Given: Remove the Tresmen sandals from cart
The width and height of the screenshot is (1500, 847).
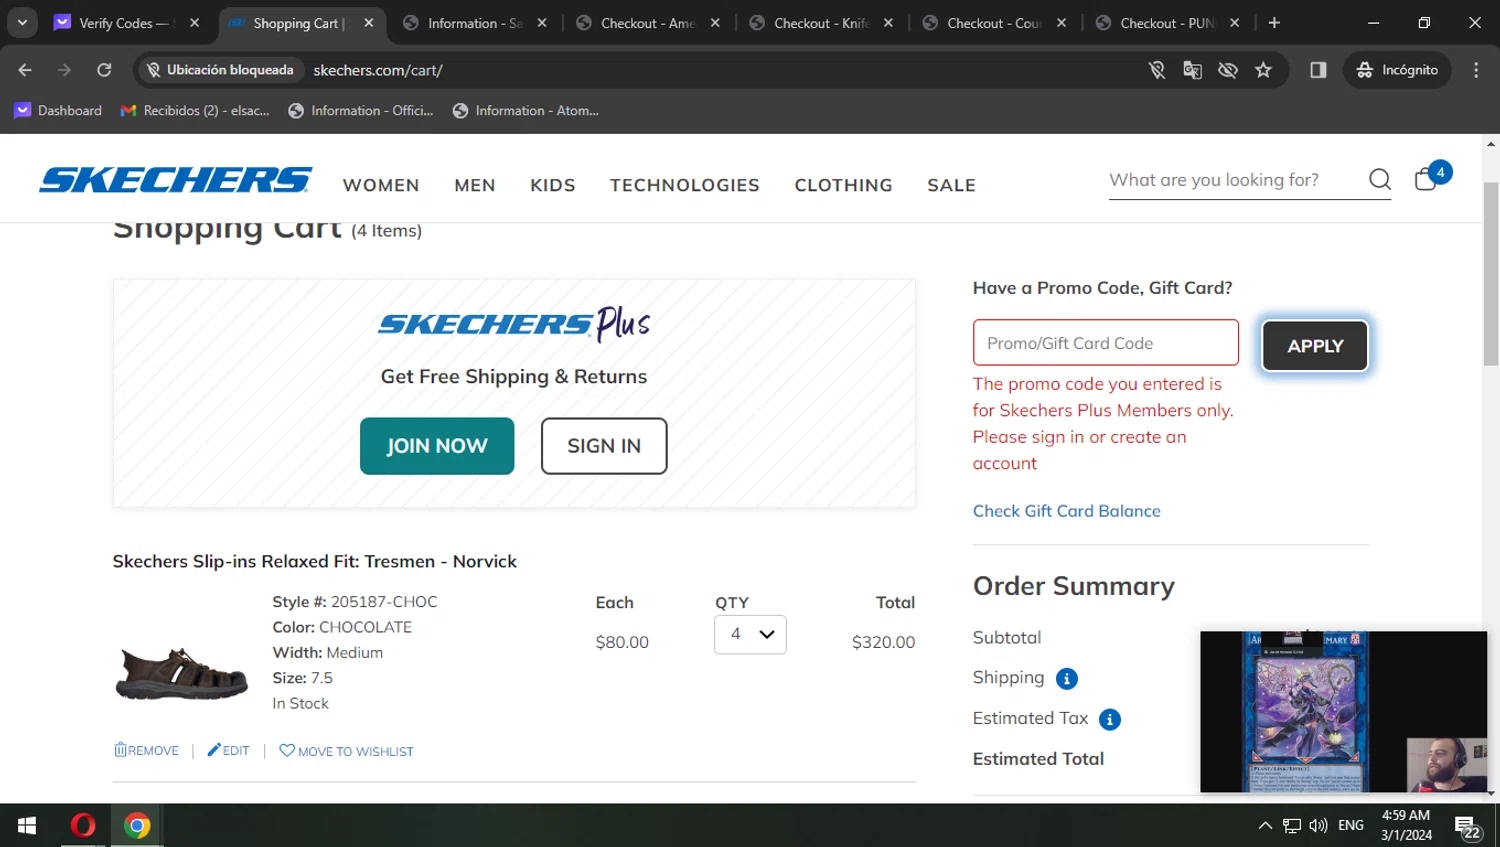Looking at the screenshot, I should pyautogui.click(x=147, y=751).
